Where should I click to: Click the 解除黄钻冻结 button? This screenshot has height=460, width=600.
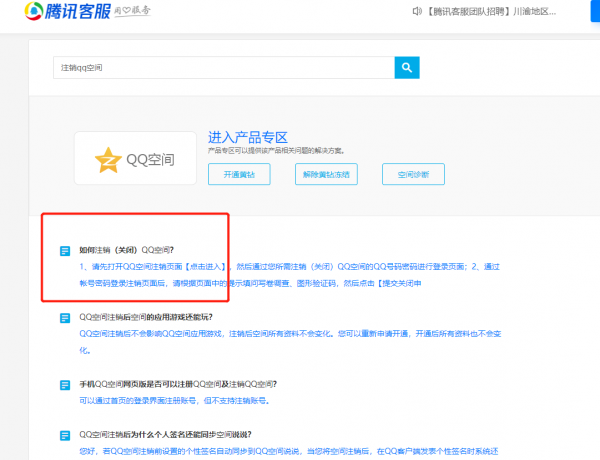click(x=326, y=175)
